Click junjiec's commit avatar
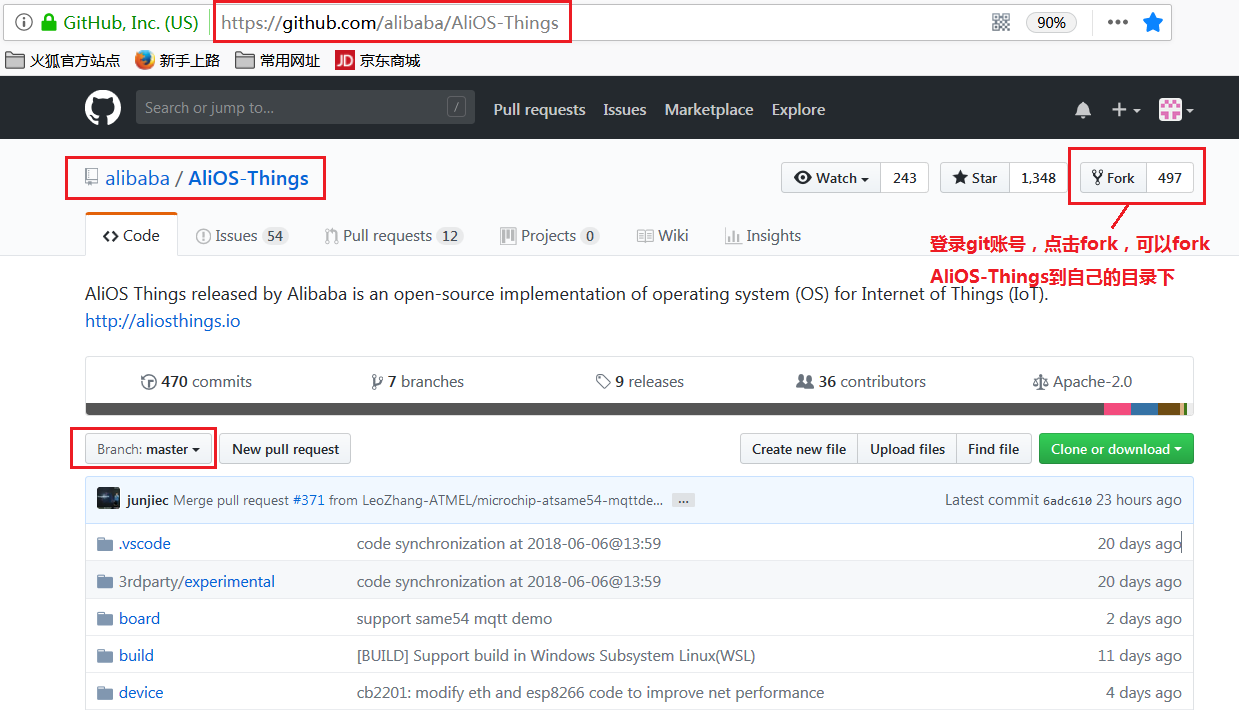Viewport: 1239px width, 710px height. pos(108,499)
